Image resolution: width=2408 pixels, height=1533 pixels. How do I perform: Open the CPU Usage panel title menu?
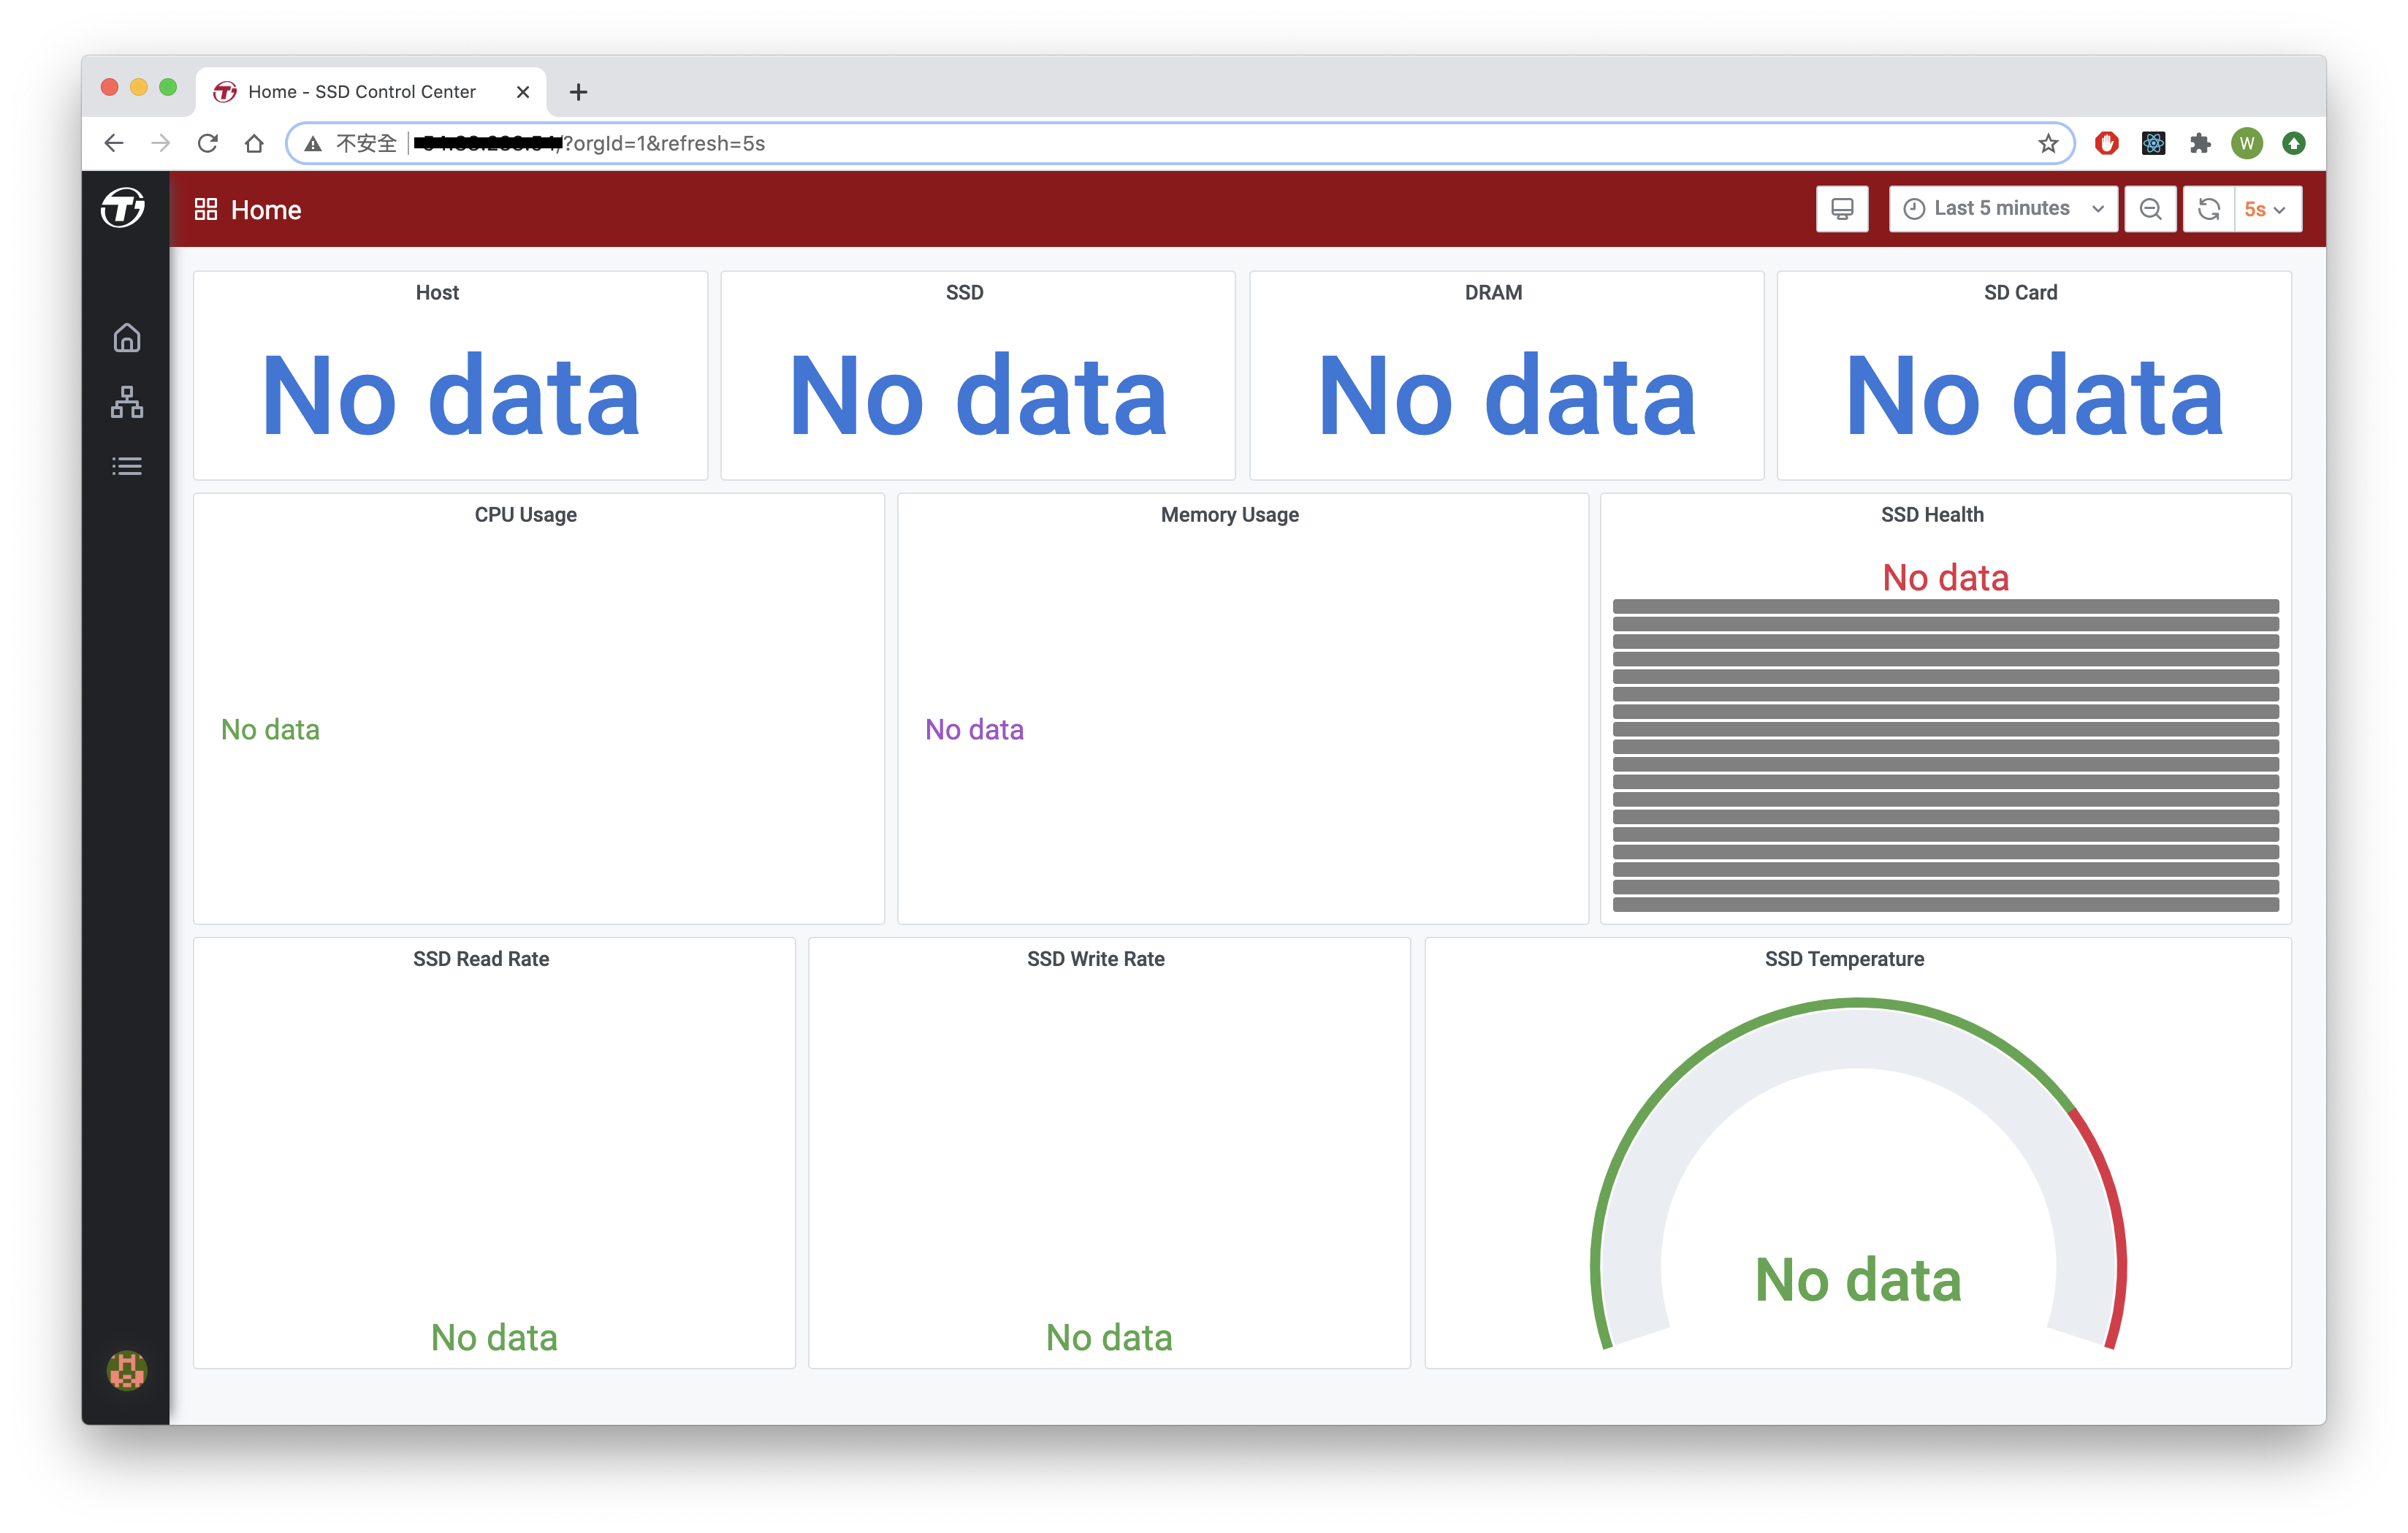[526, 514]
